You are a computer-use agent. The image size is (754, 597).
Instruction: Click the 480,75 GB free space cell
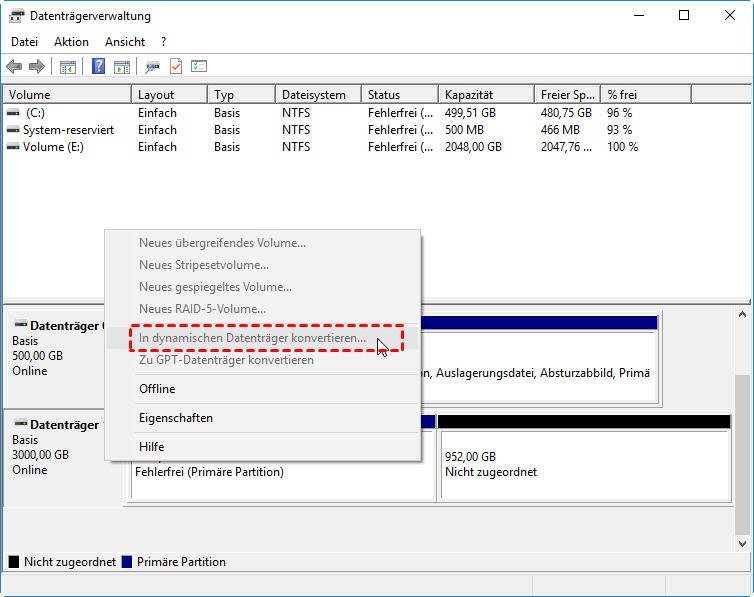pos(566,113)
